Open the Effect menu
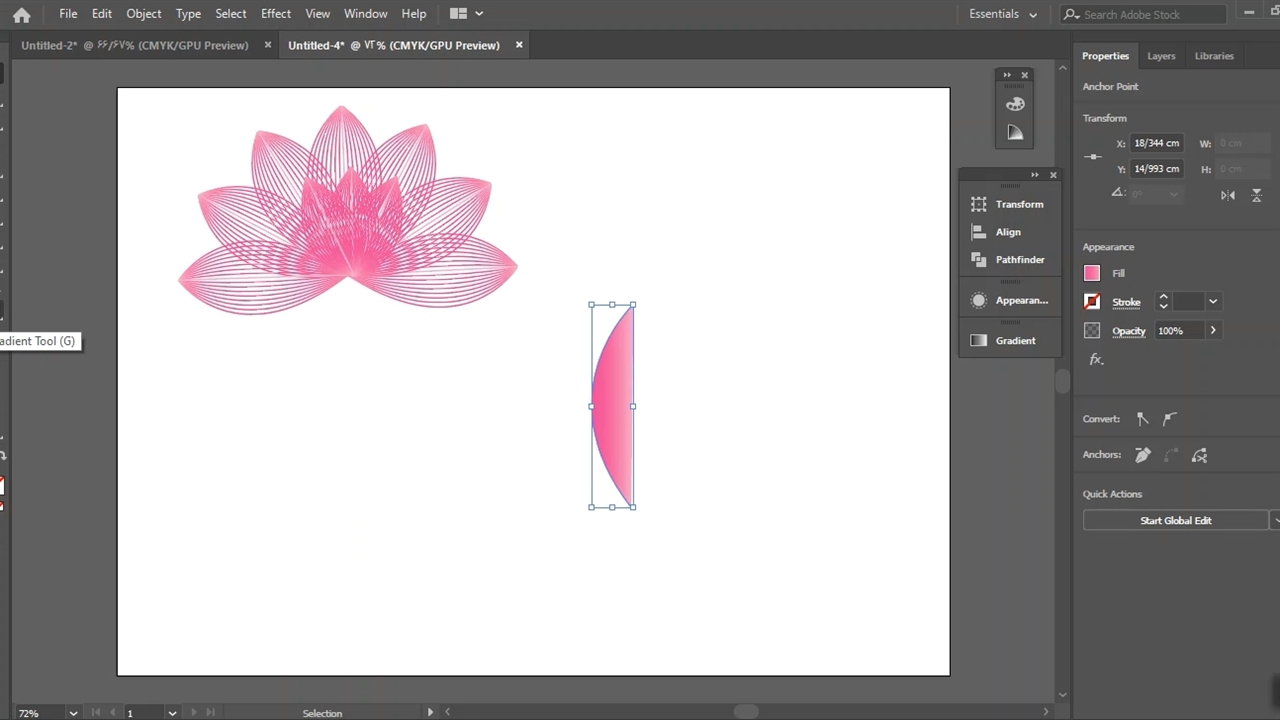The width and height of the screenshot is (1280, 720). click(275, 14)
